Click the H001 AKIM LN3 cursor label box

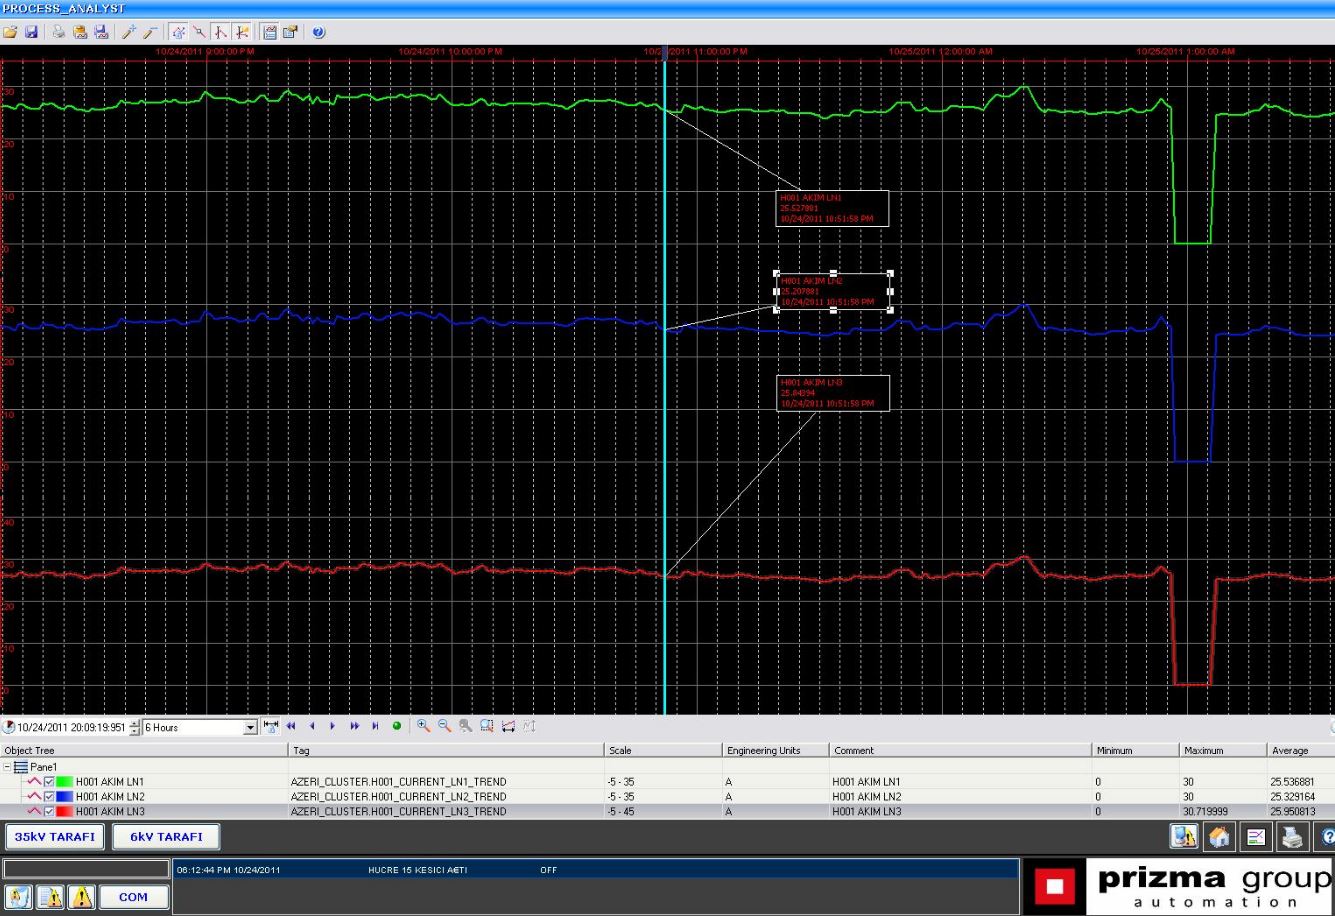tap(833, 393)
